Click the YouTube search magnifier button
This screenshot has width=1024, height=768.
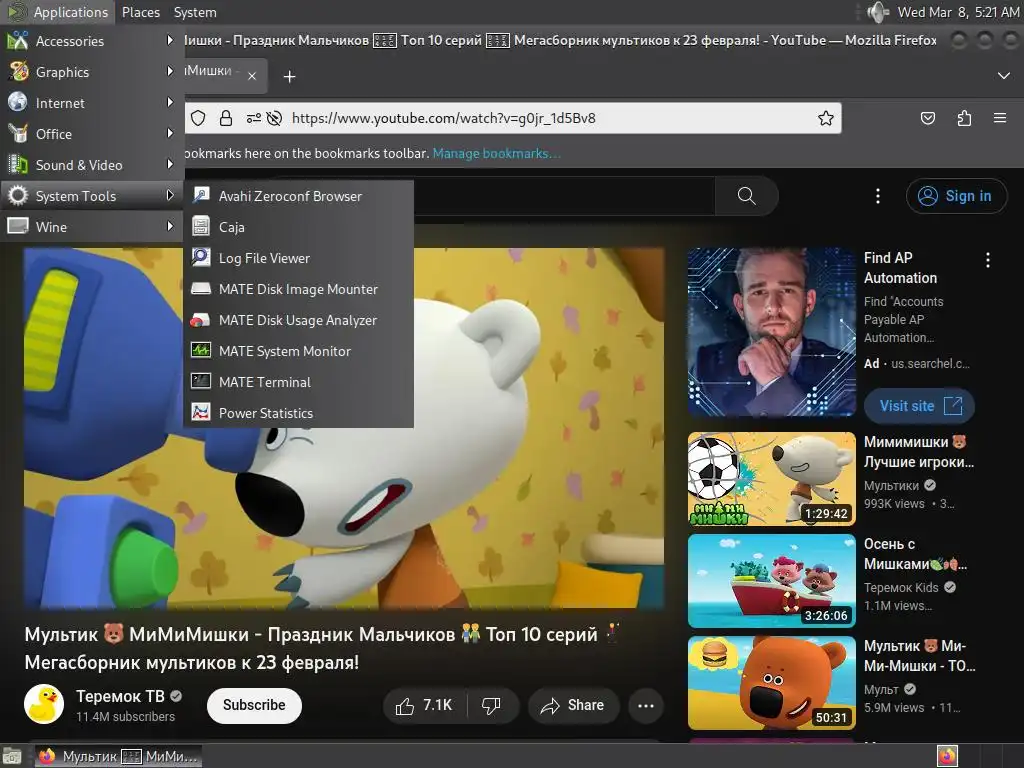[746, 196]
